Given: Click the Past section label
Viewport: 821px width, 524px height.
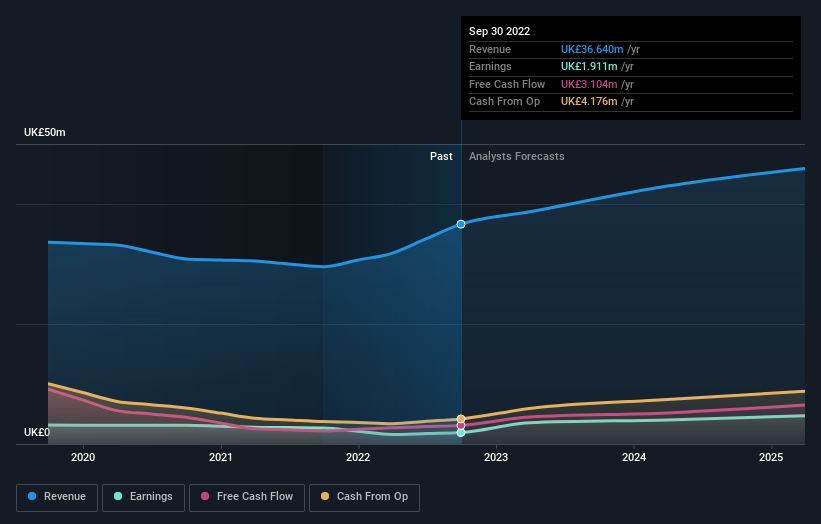Looking at the screenshot, I should (441, 157).
